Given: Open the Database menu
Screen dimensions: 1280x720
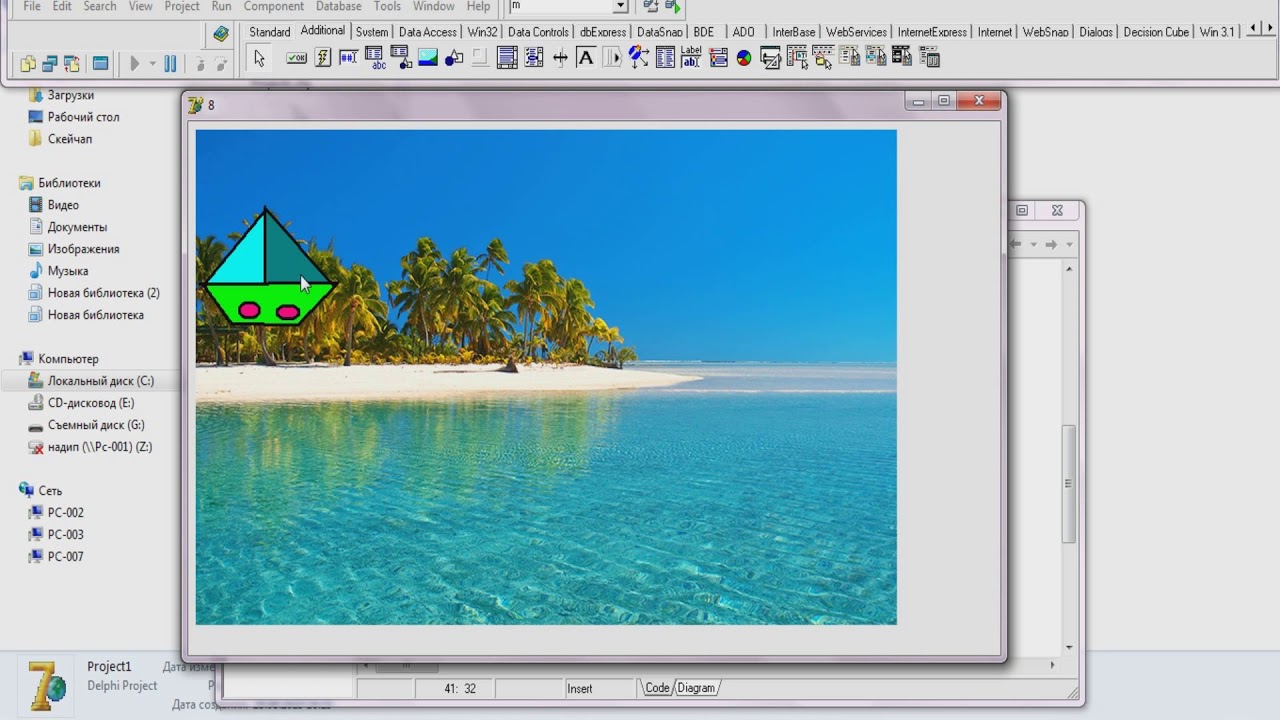Looking at the screenshot, I should (339, 6).
